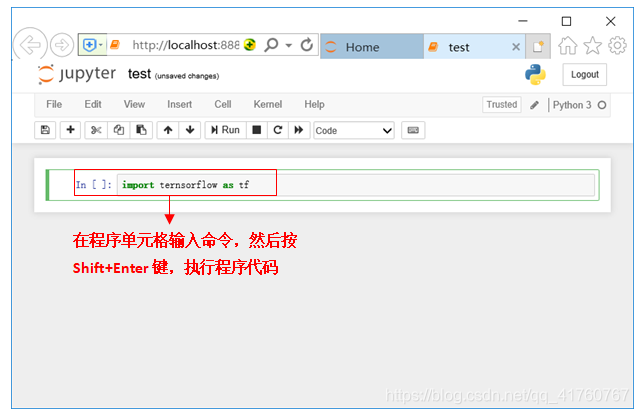
Task: Rename notebook by clicking test title
Action: [139, 74]
